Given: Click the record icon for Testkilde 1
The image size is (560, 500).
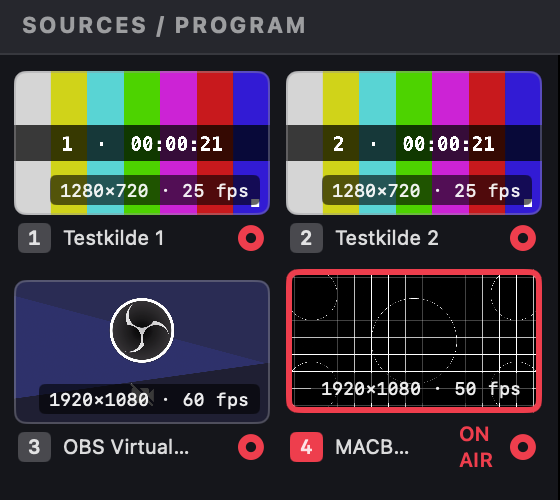Looking at the screenshot, I should (251, 238).
